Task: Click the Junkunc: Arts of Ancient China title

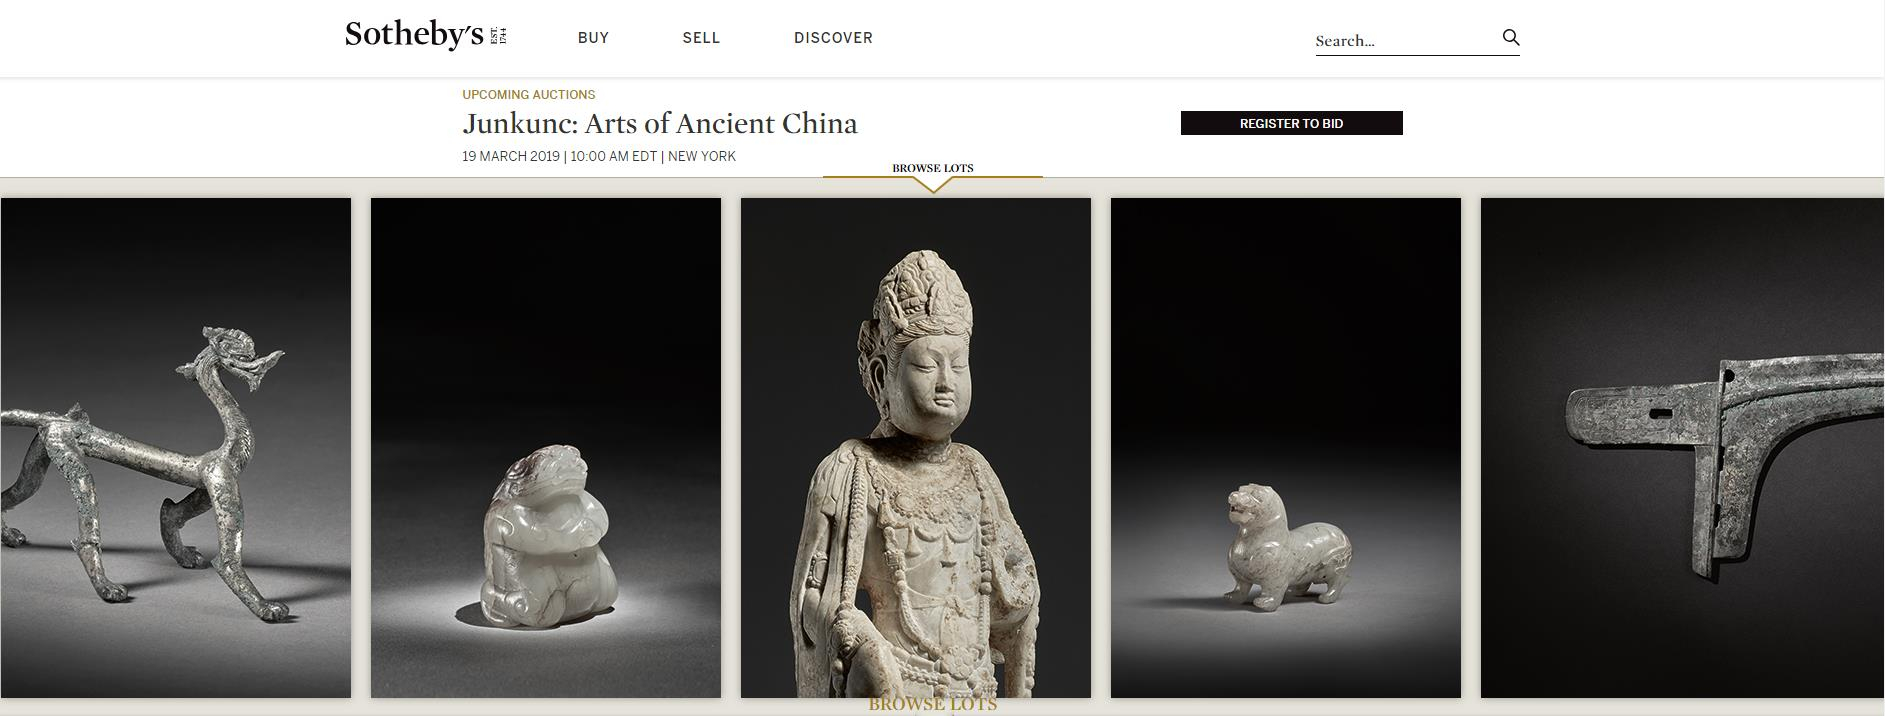Action: point(660,124)
